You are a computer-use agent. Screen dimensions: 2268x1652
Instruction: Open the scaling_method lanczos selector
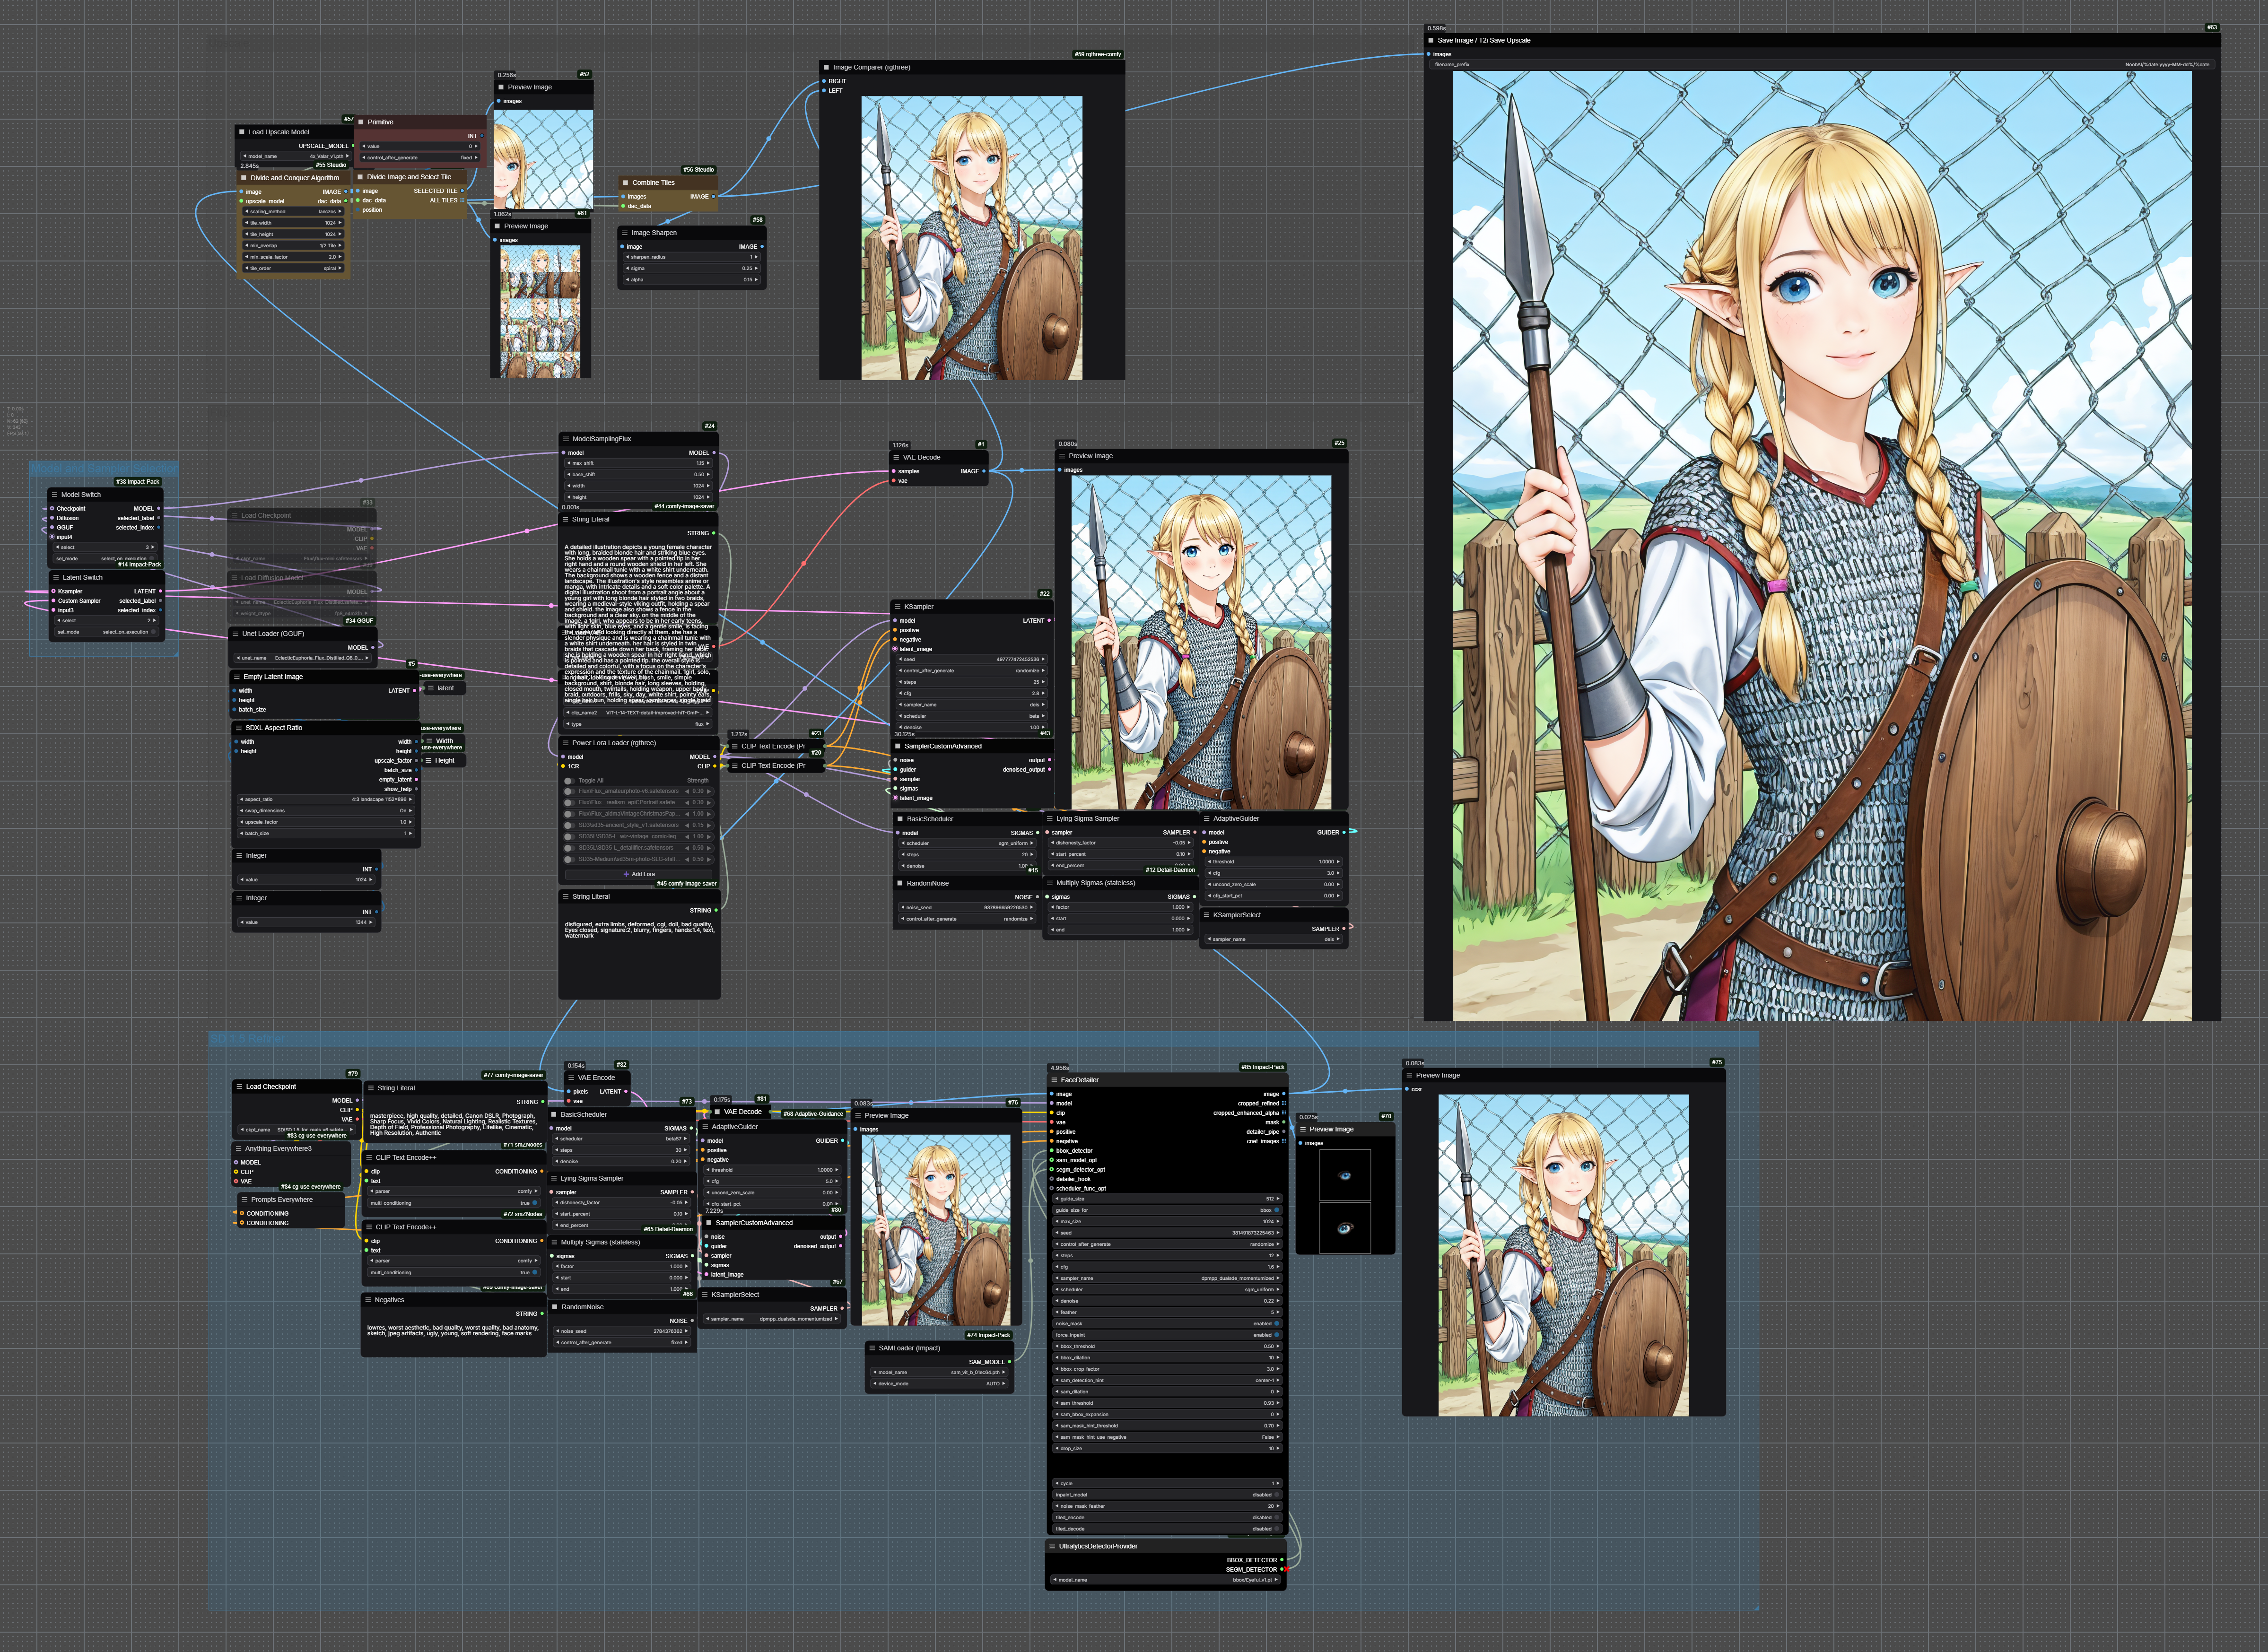[x=293, y=212]
